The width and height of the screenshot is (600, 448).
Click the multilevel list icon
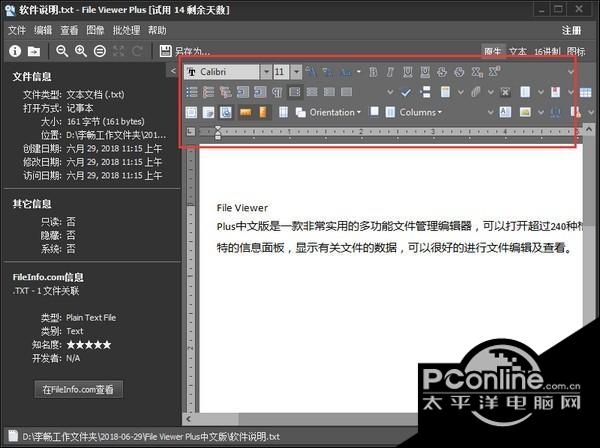225,92
